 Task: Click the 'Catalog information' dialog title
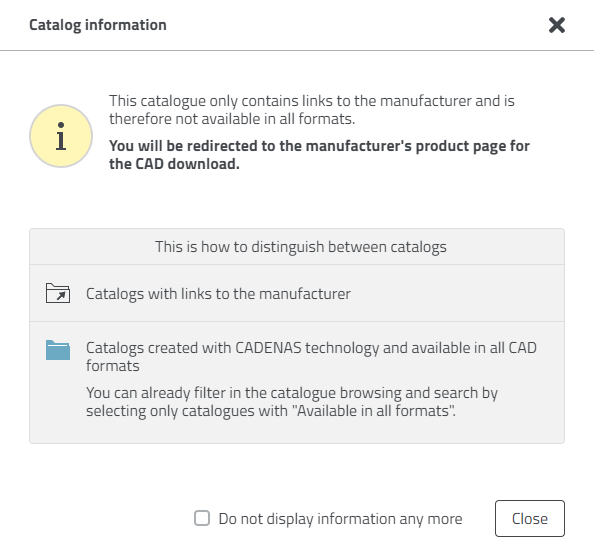coord(98,25)
